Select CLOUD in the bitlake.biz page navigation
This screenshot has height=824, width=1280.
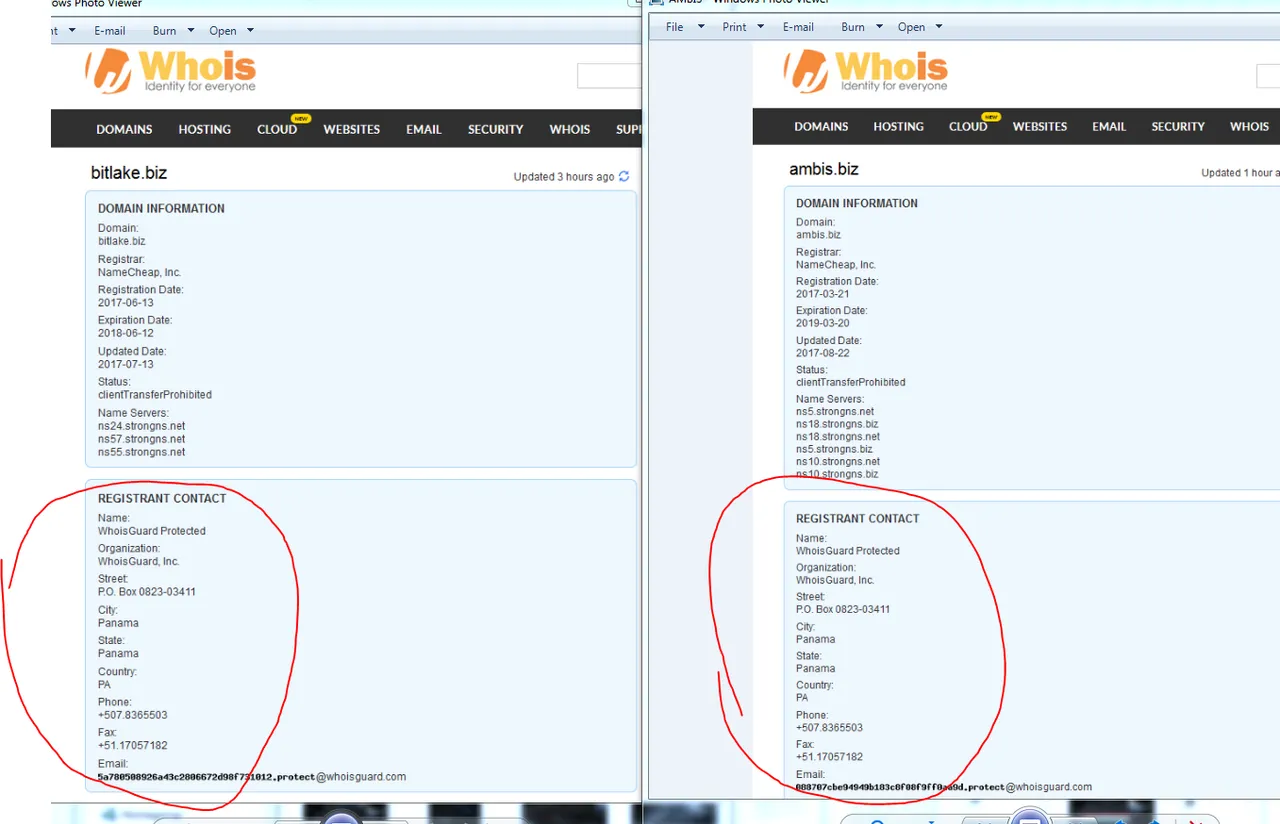click(x=277, y=129)
